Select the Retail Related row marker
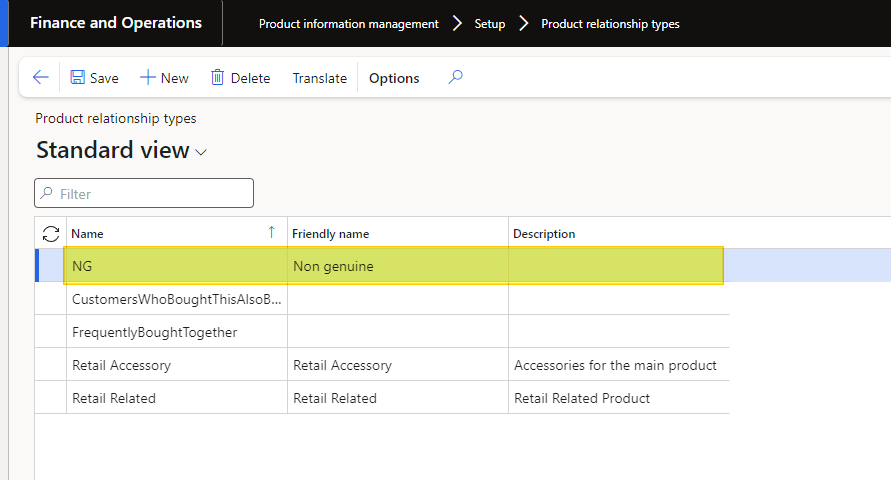This screenshot has height=480, width=891. tap(51, 398)
